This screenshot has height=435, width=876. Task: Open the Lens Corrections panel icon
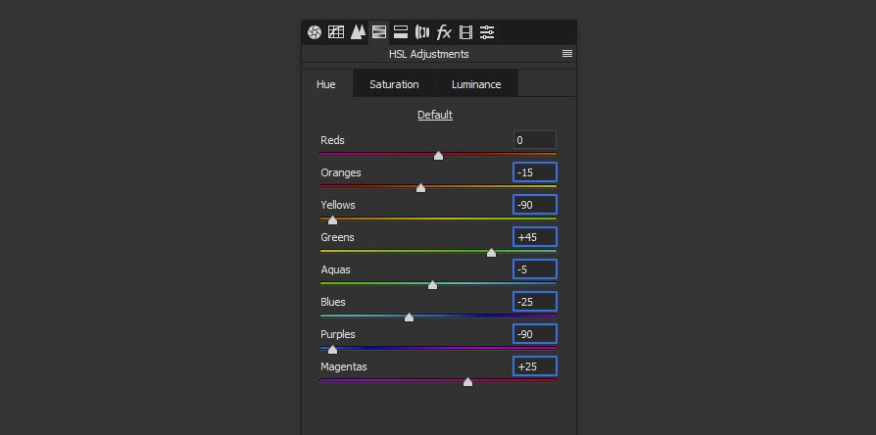pyautogui.click(x=422, y=32)
